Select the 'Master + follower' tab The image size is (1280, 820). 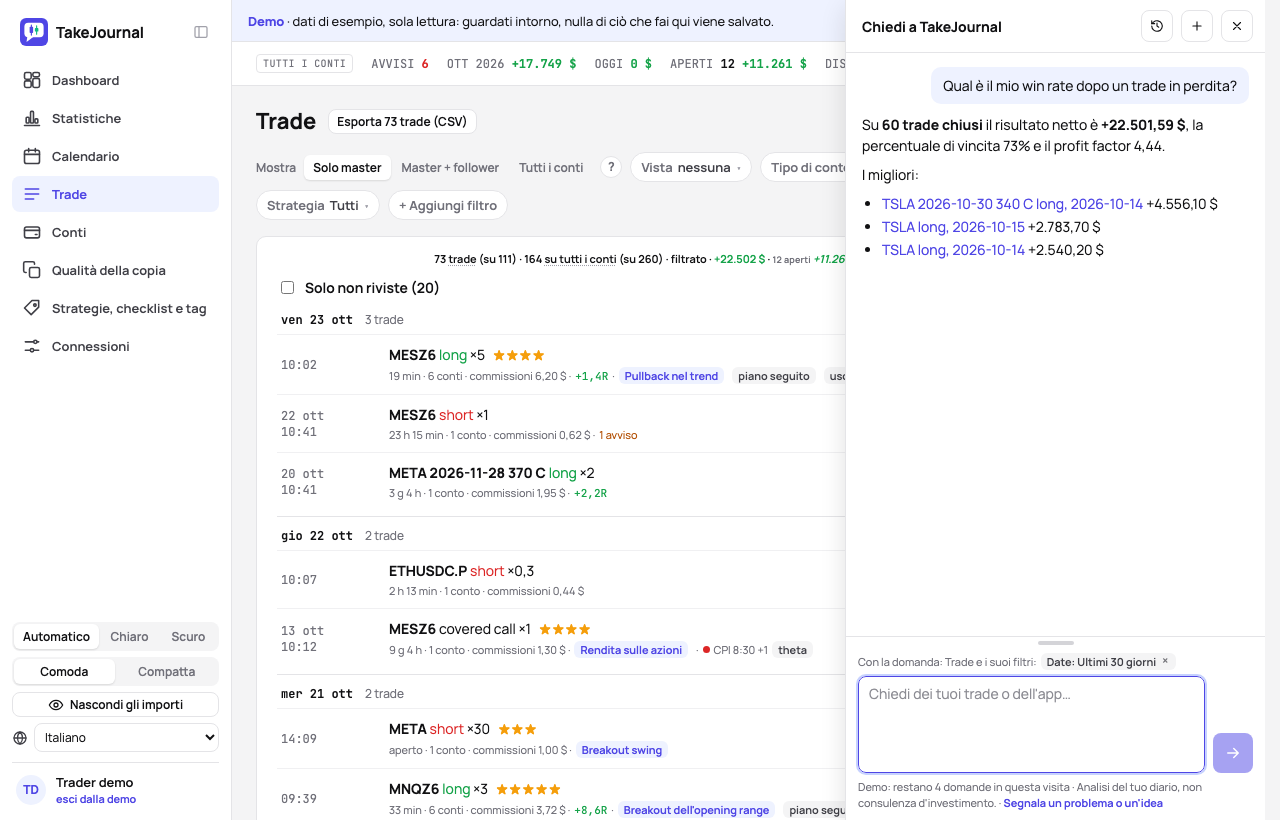pos(450,167)
